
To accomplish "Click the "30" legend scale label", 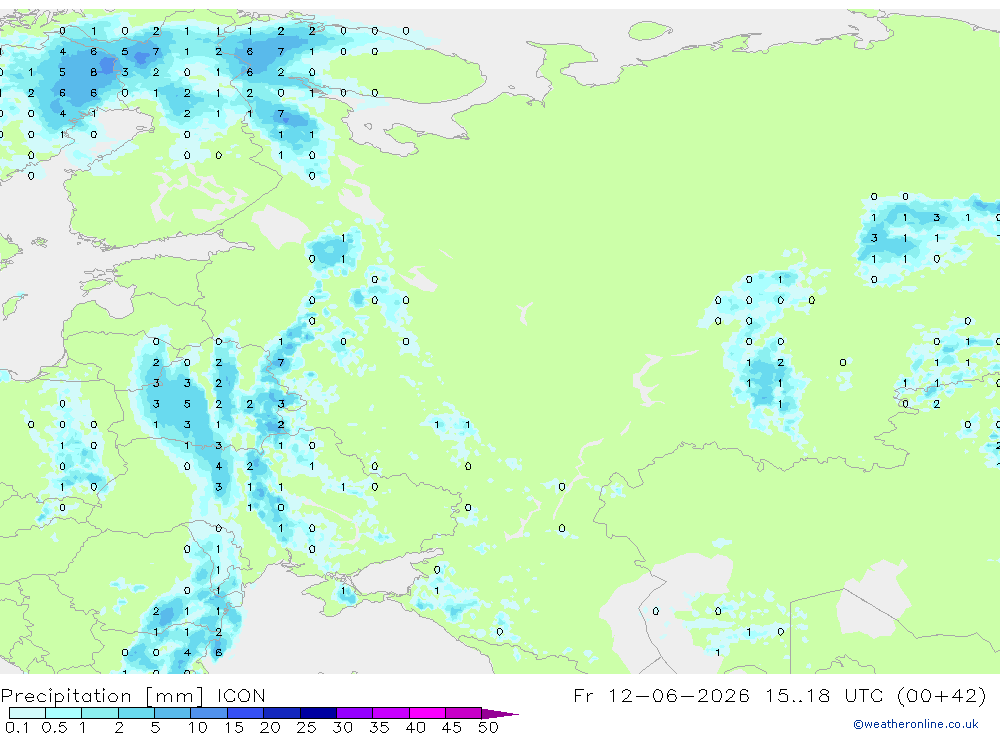I will [343, 727].
